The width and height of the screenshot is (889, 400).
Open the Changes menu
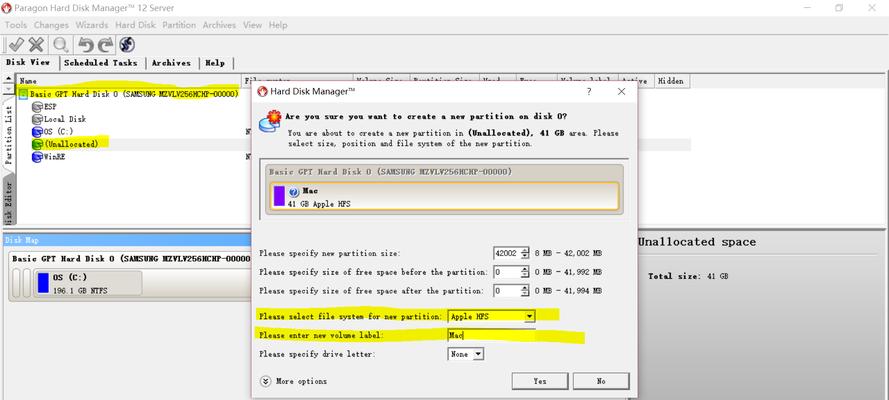(x=51, y=25)
